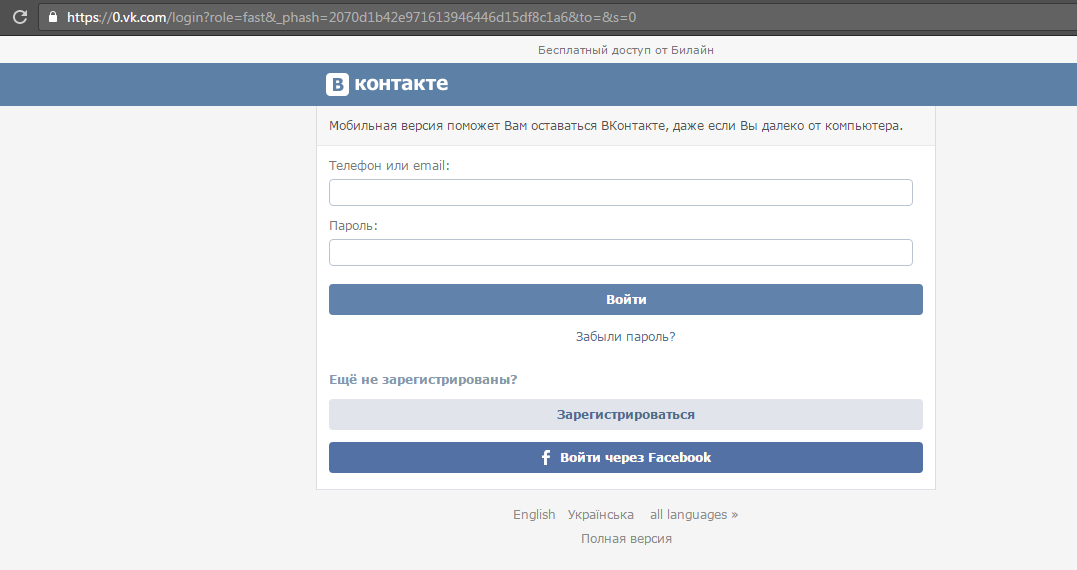The width and height of the screenshot is (1077, 570).
Task: Click the "Ещё не зарегистрированы?" heading
Action: 422,380
